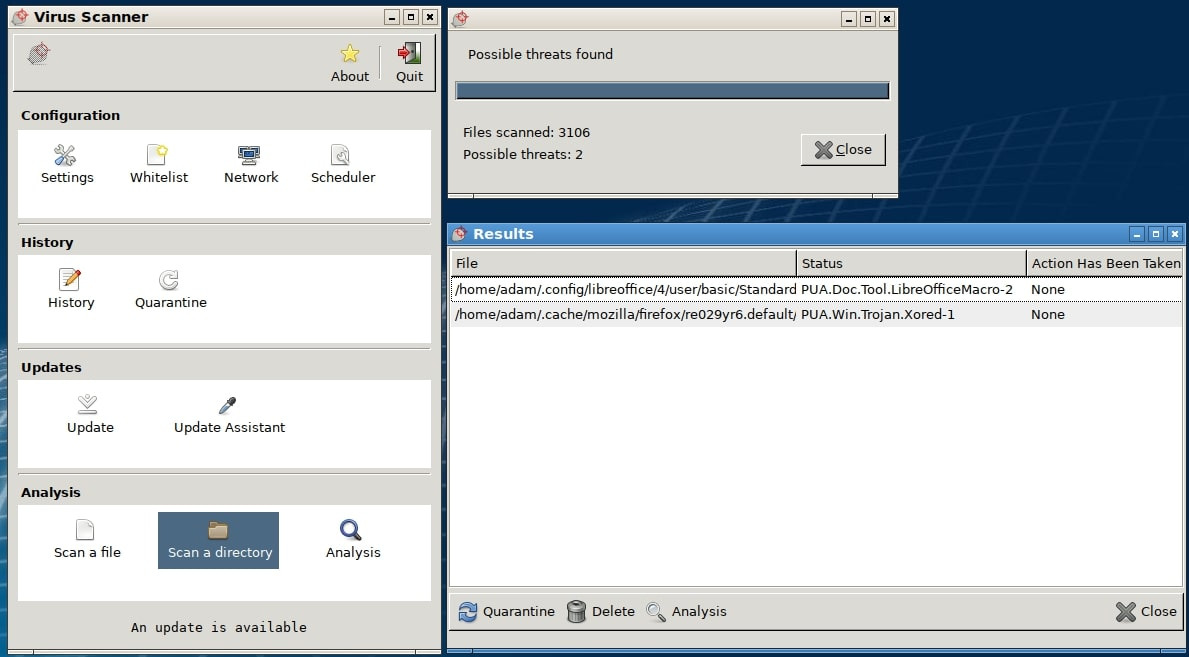Screen dimensions: 1189x657
Task: Click the Update icon
Action: [x=89, y=415]
